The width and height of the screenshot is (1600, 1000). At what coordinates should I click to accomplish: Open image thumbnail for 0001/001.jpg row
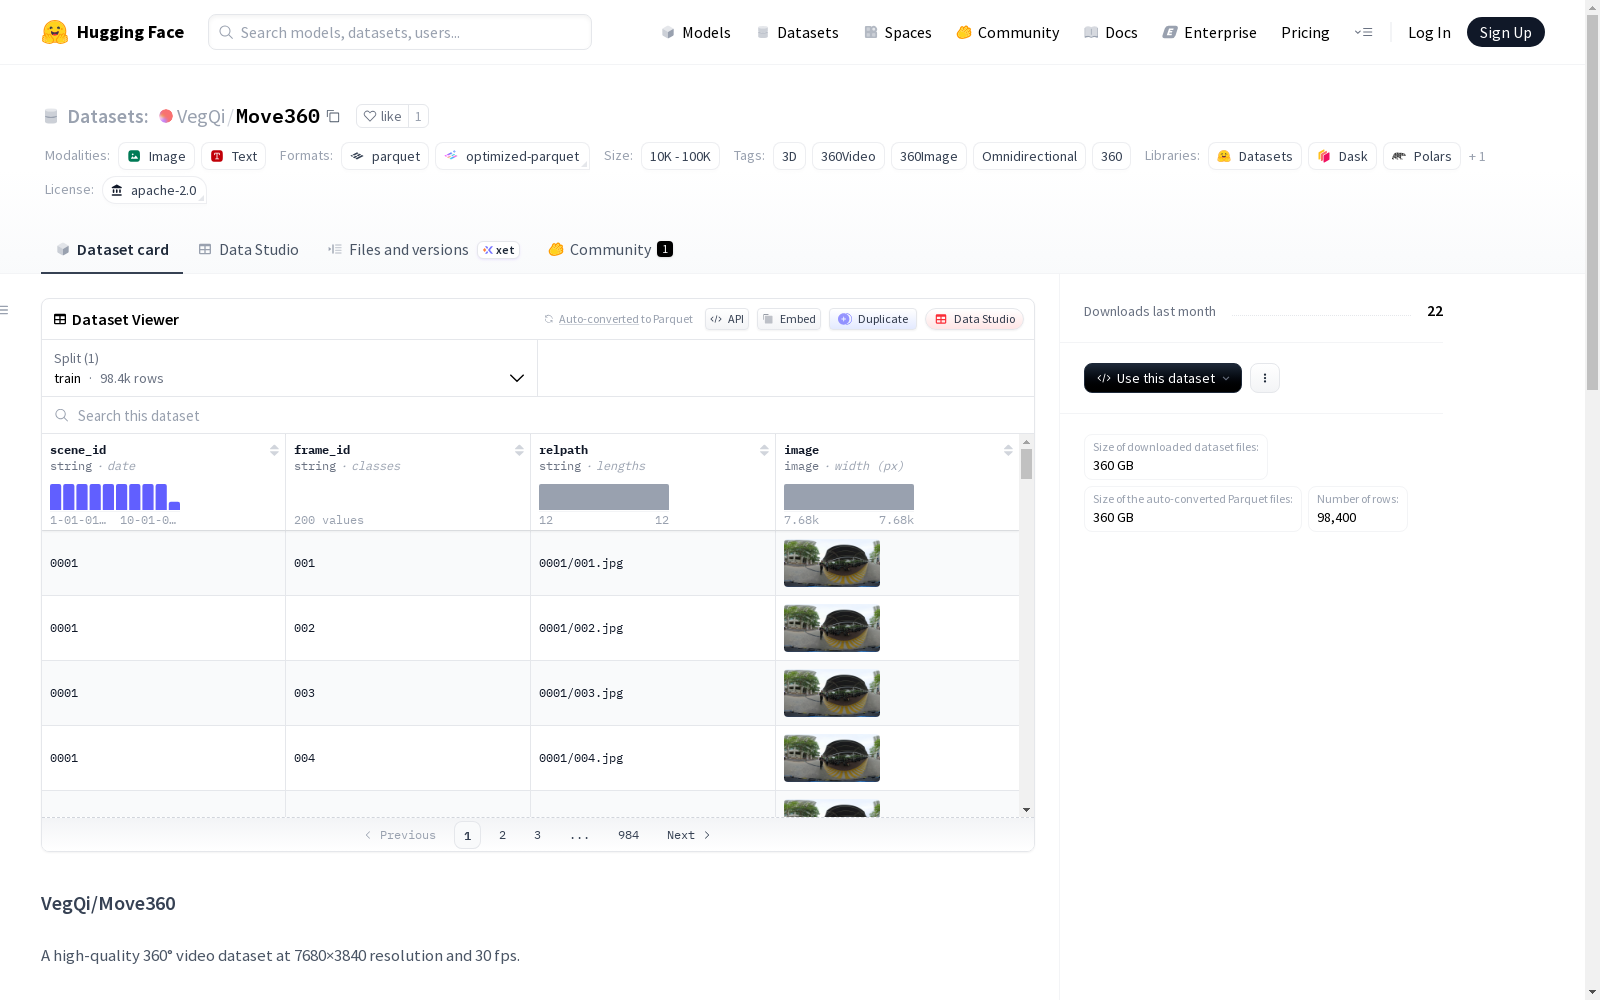pyautogui.click(x=832, y=563)
